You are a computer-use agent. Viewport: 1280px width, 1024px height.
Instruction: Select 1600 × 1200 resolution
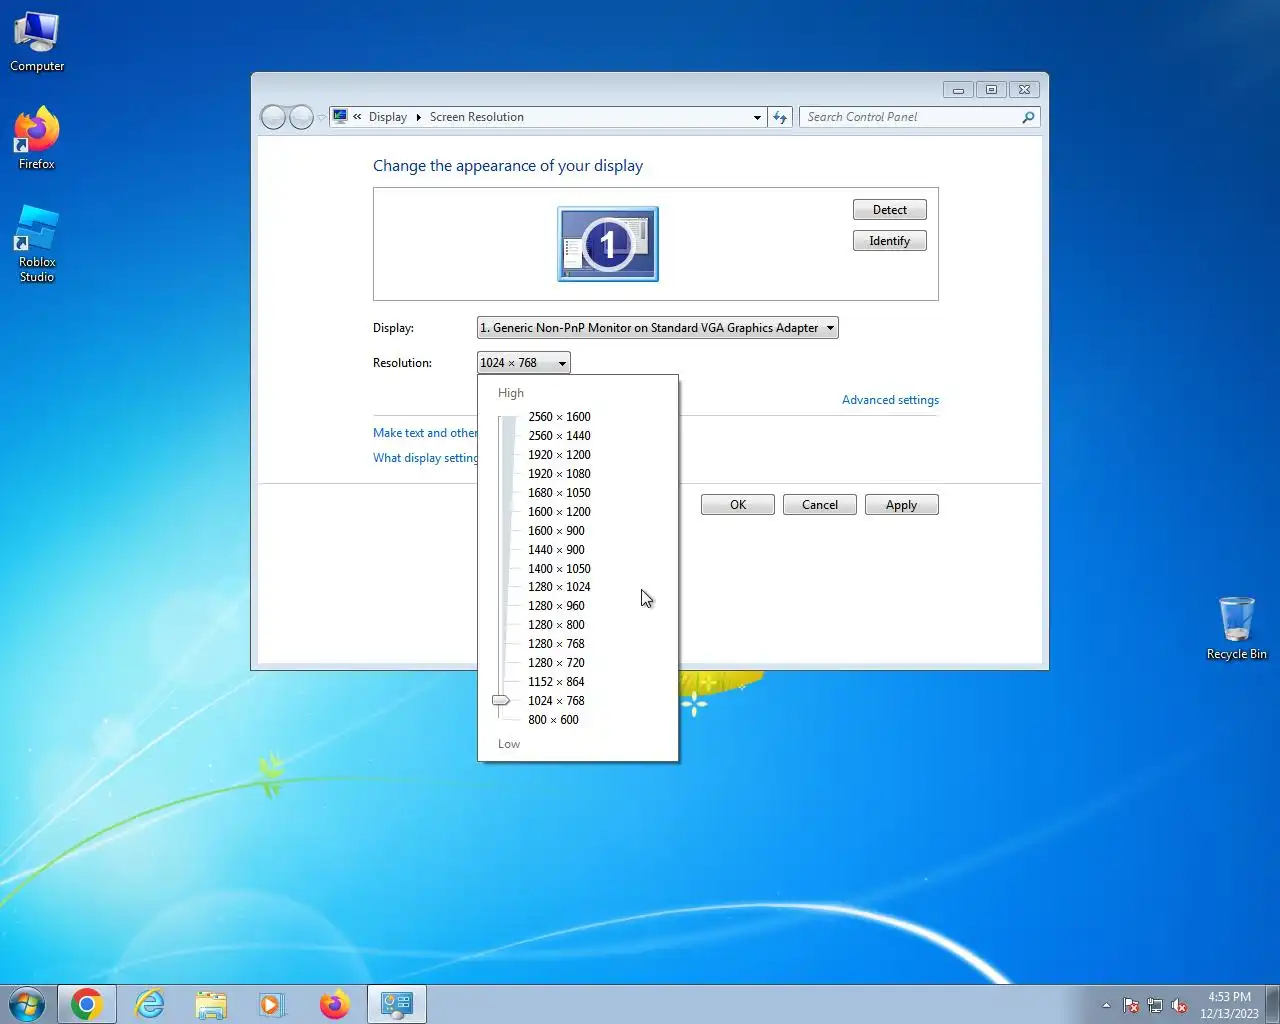click(x=559, y=512)
